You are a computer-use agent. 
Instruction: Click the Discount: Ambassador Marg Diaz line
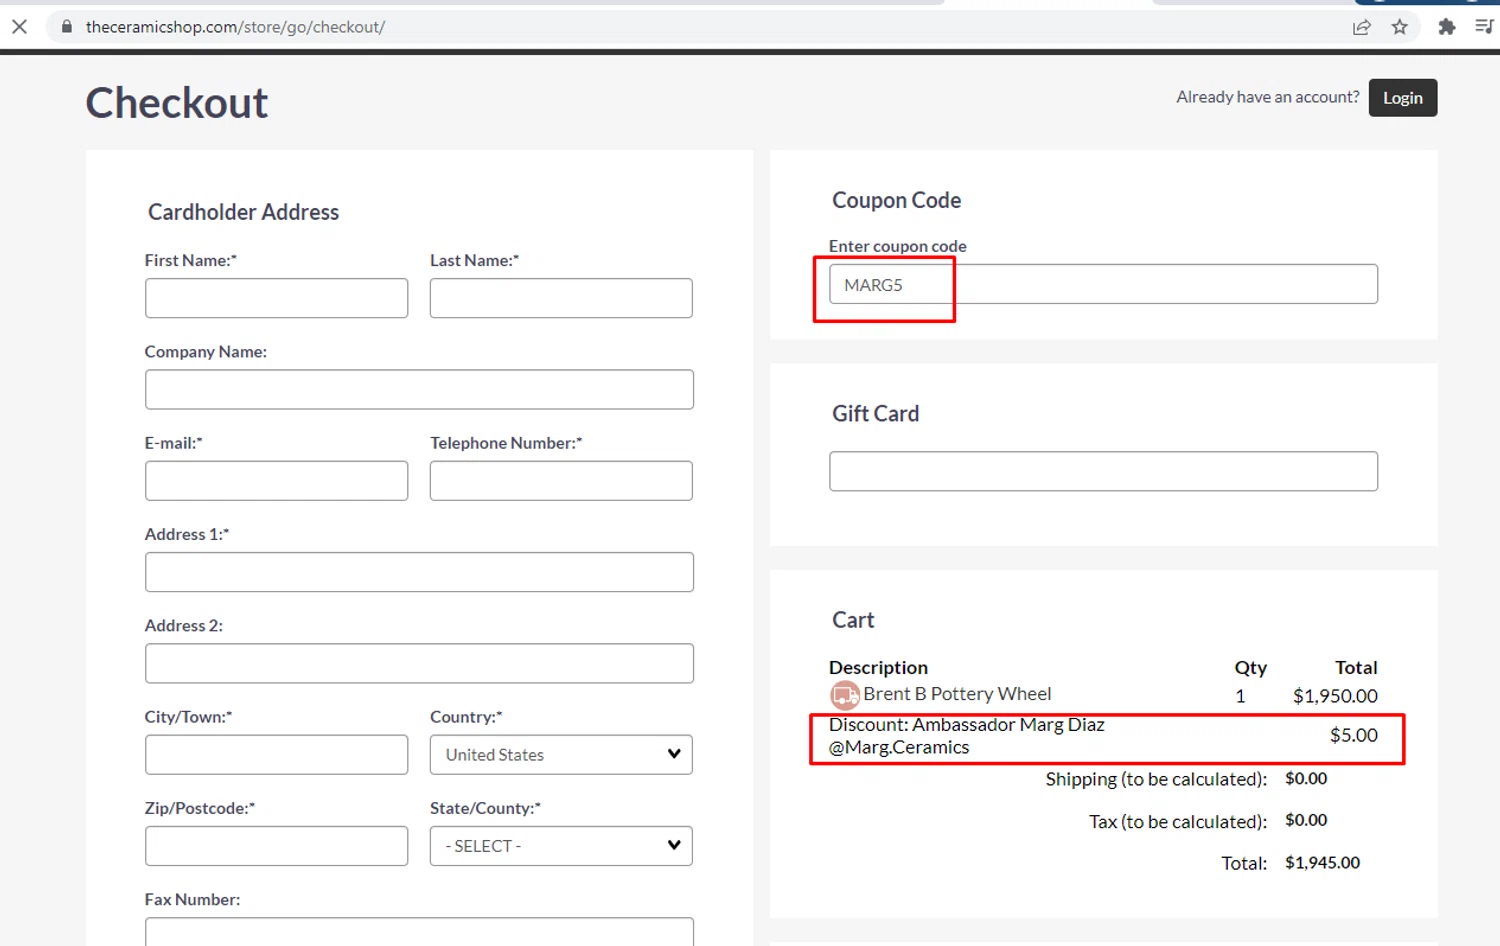[967, 736]
